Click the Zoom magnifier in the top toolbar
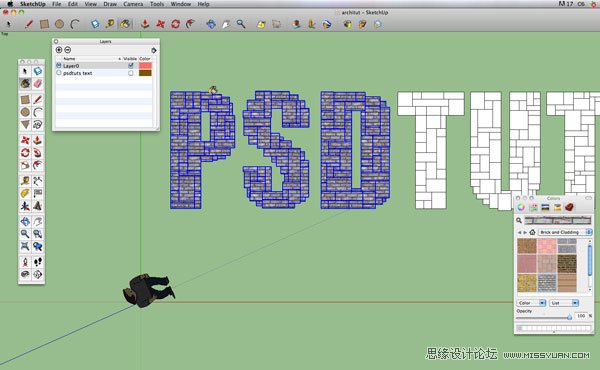The image size is (600, 370). pos(241,24)
